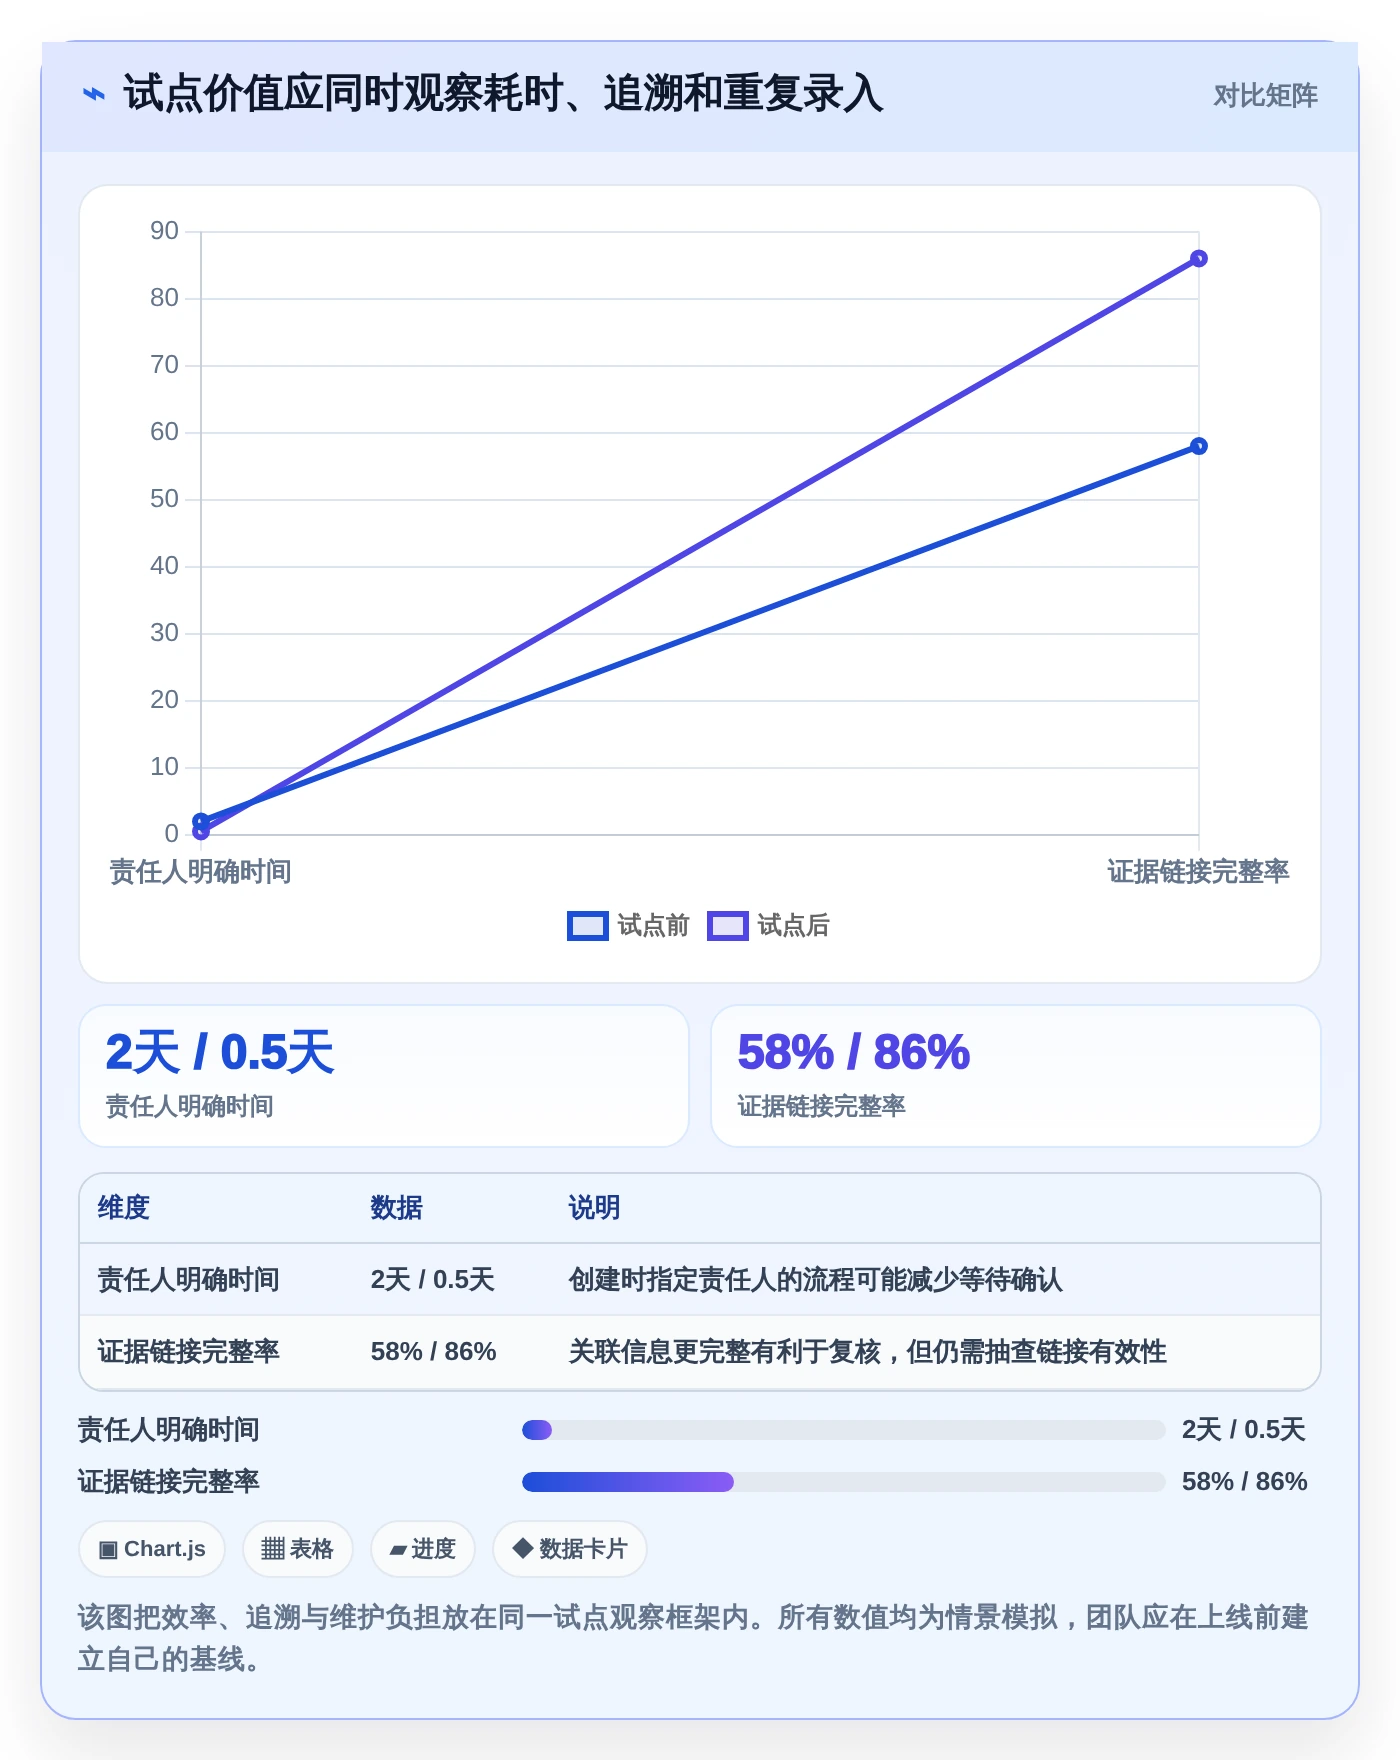
Task: Click the 责任人明确时间 progress bar
Action: tap(843, 1430)
